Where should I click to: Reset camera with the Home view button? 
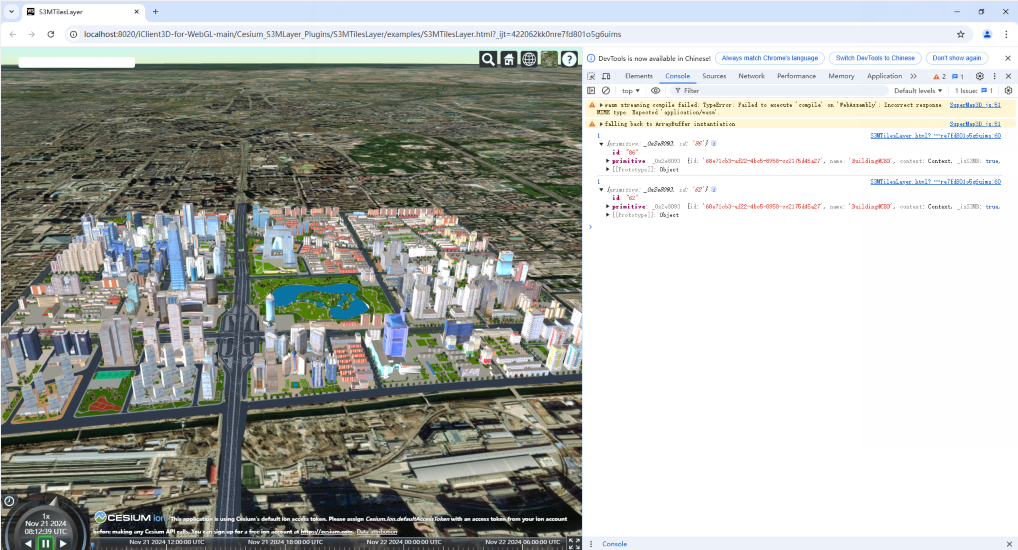tap(509, 59)
